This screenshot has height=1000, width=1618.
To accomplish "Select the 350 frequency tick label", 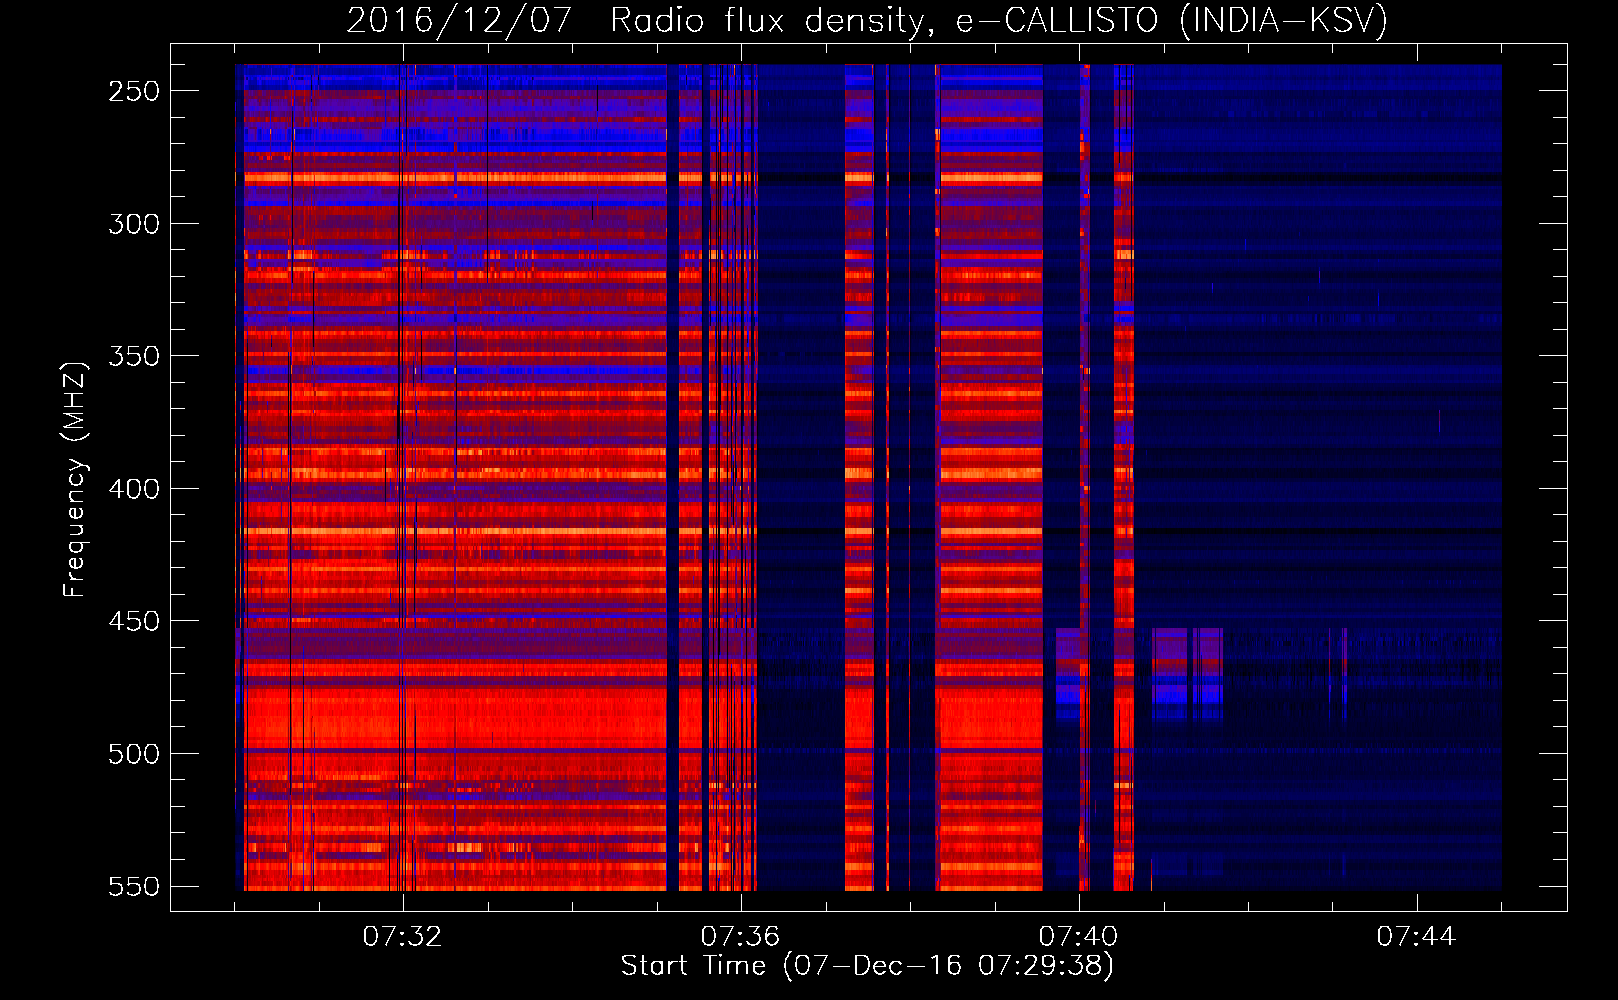I will coord(134,356).
